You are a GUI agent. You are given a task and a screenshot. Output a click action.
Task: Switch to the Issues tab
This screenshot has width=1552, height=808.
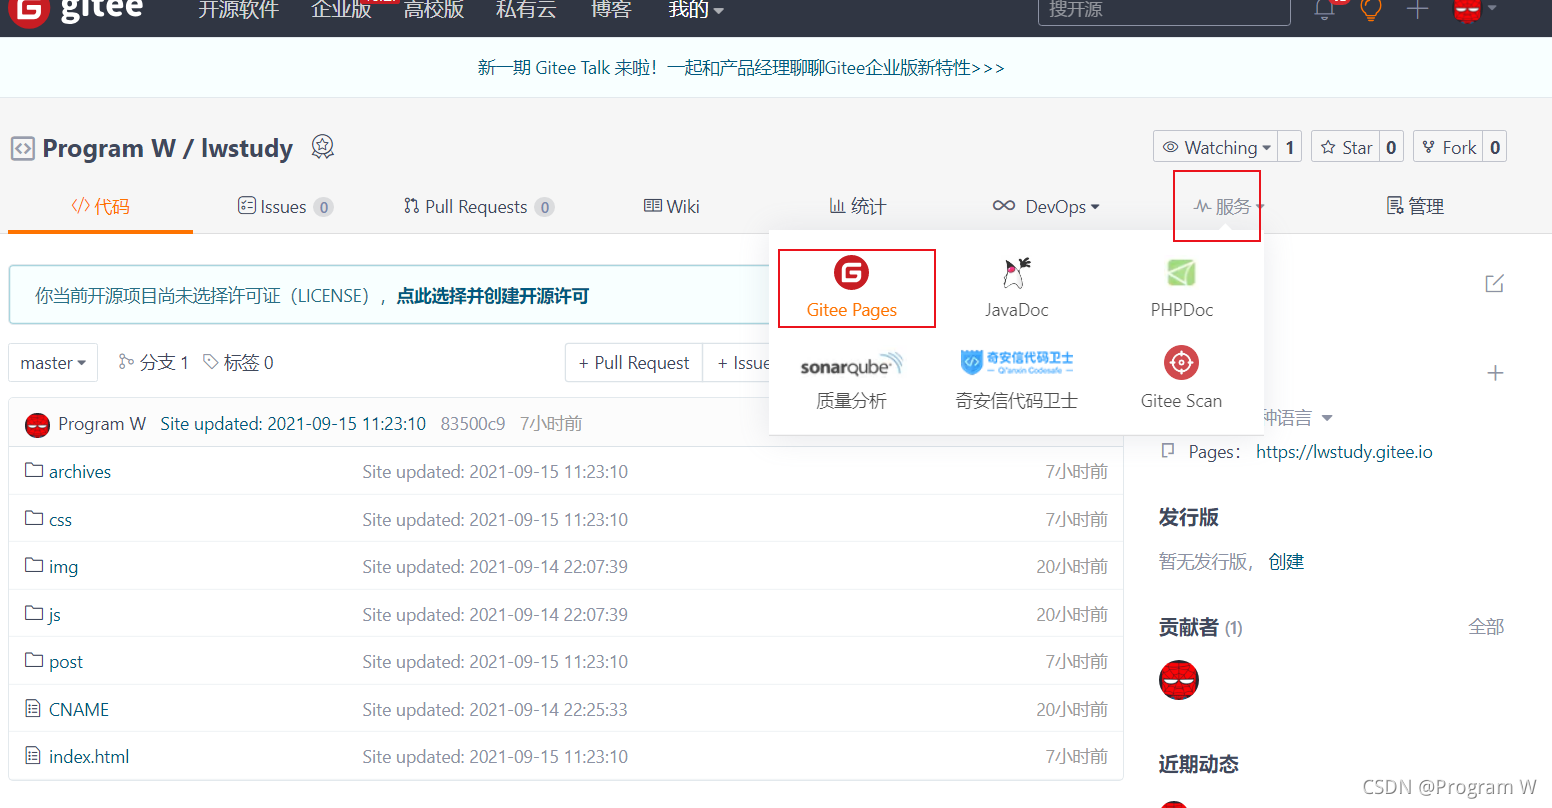(285, 206)
